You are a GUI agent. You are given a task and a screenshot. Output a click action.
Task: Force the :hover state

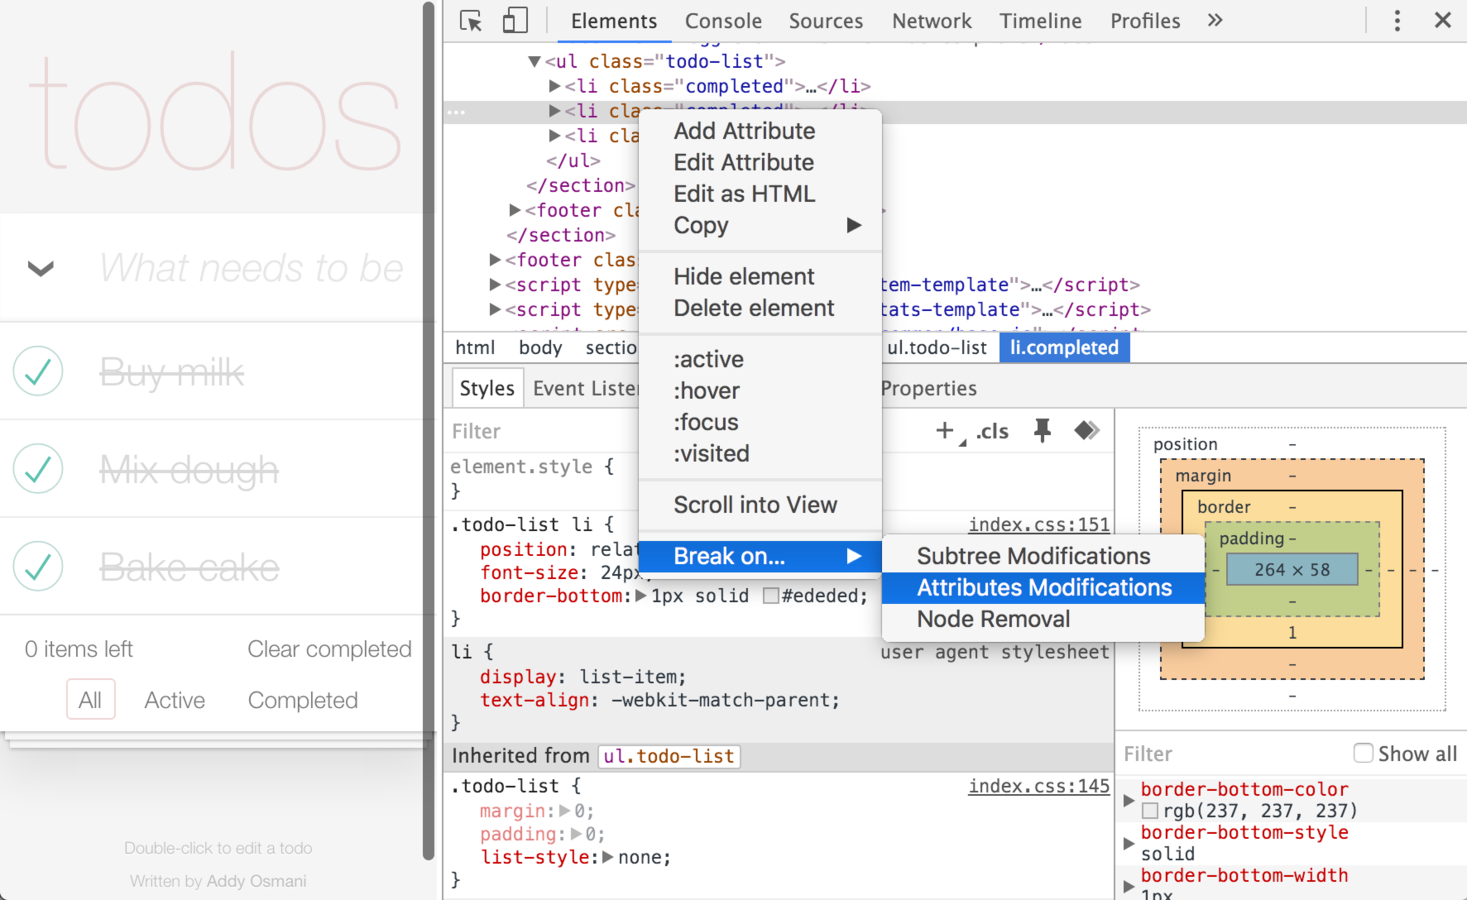coord(760,390)
